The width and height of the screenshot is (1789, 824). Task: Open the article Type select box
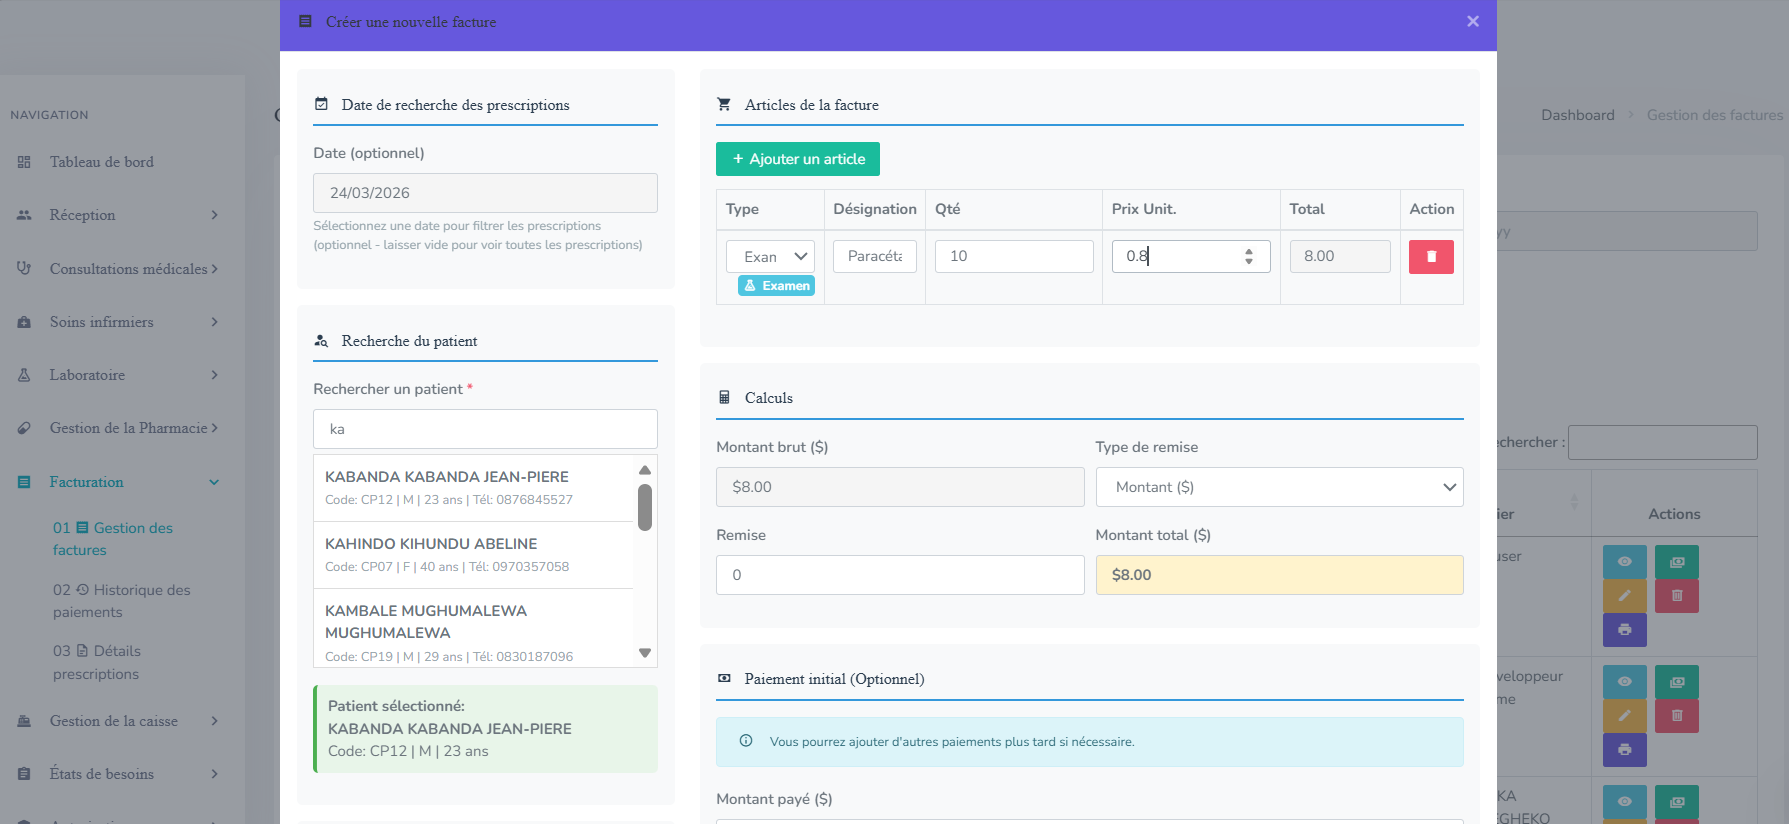click(770, 257)
